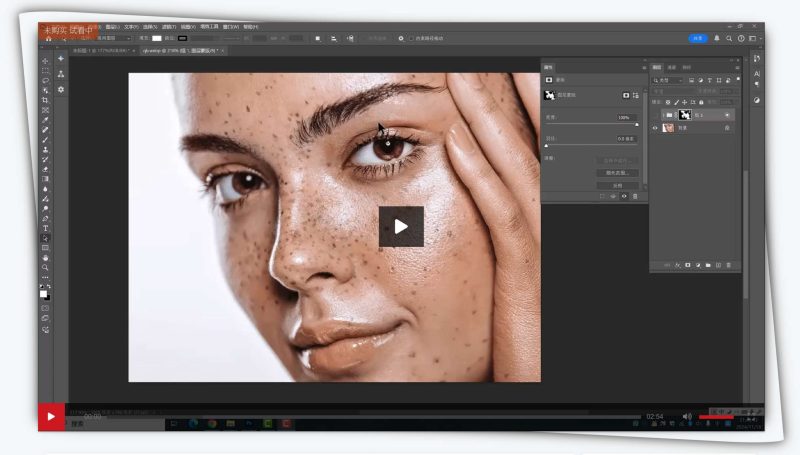Screen dimensions: 800x455
Task: Toggle mask visibility eye in the Properties panel
Action: coord(623,196)
